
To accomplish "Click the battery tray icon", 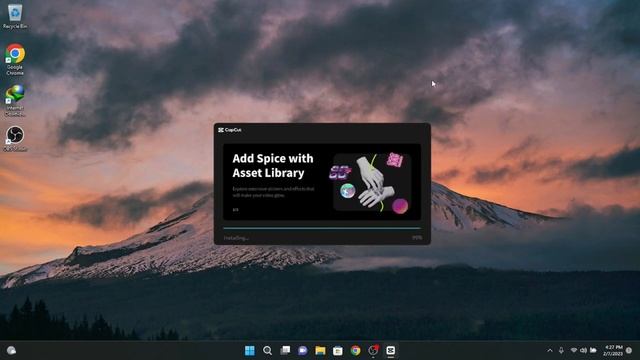I will coord(593,351).
